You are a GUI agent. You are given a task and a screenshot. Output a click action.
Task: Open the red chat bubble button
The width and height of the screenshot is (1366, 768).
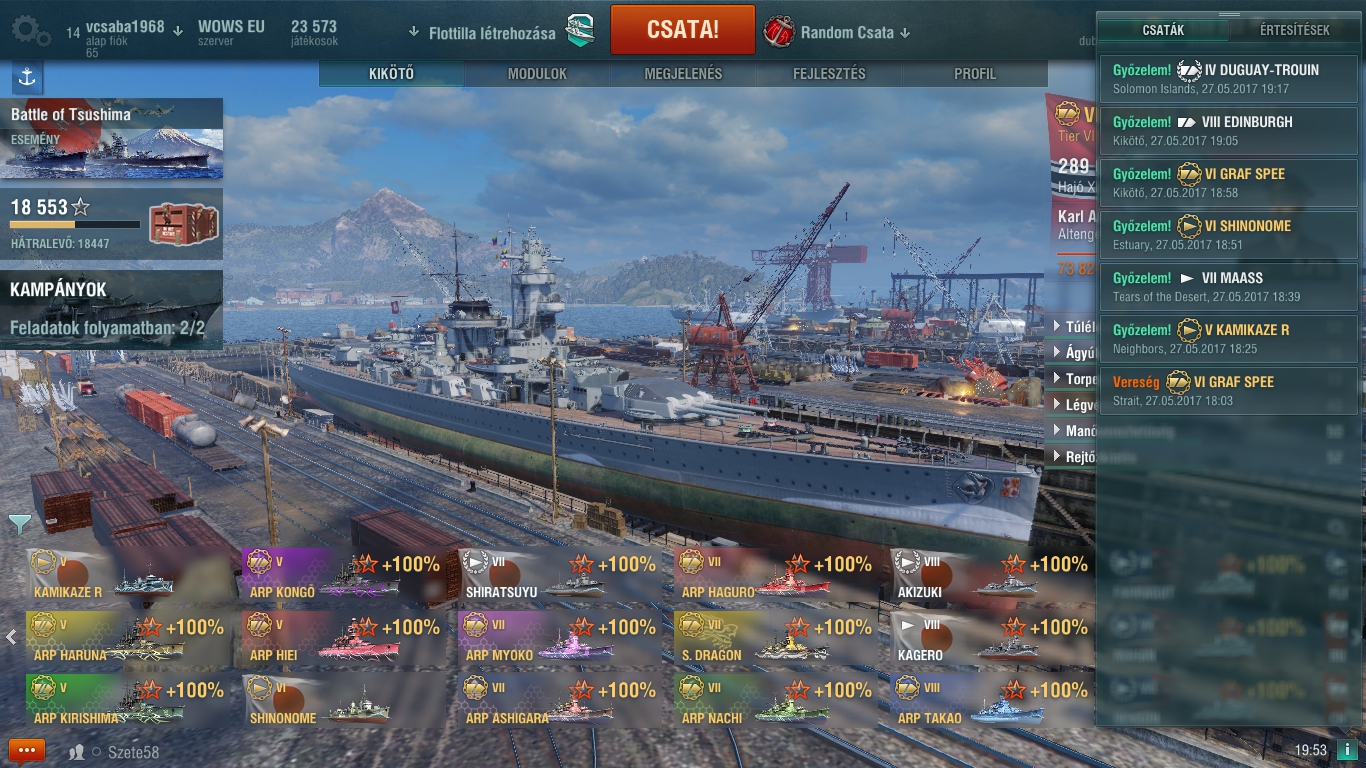click(27, 750)
